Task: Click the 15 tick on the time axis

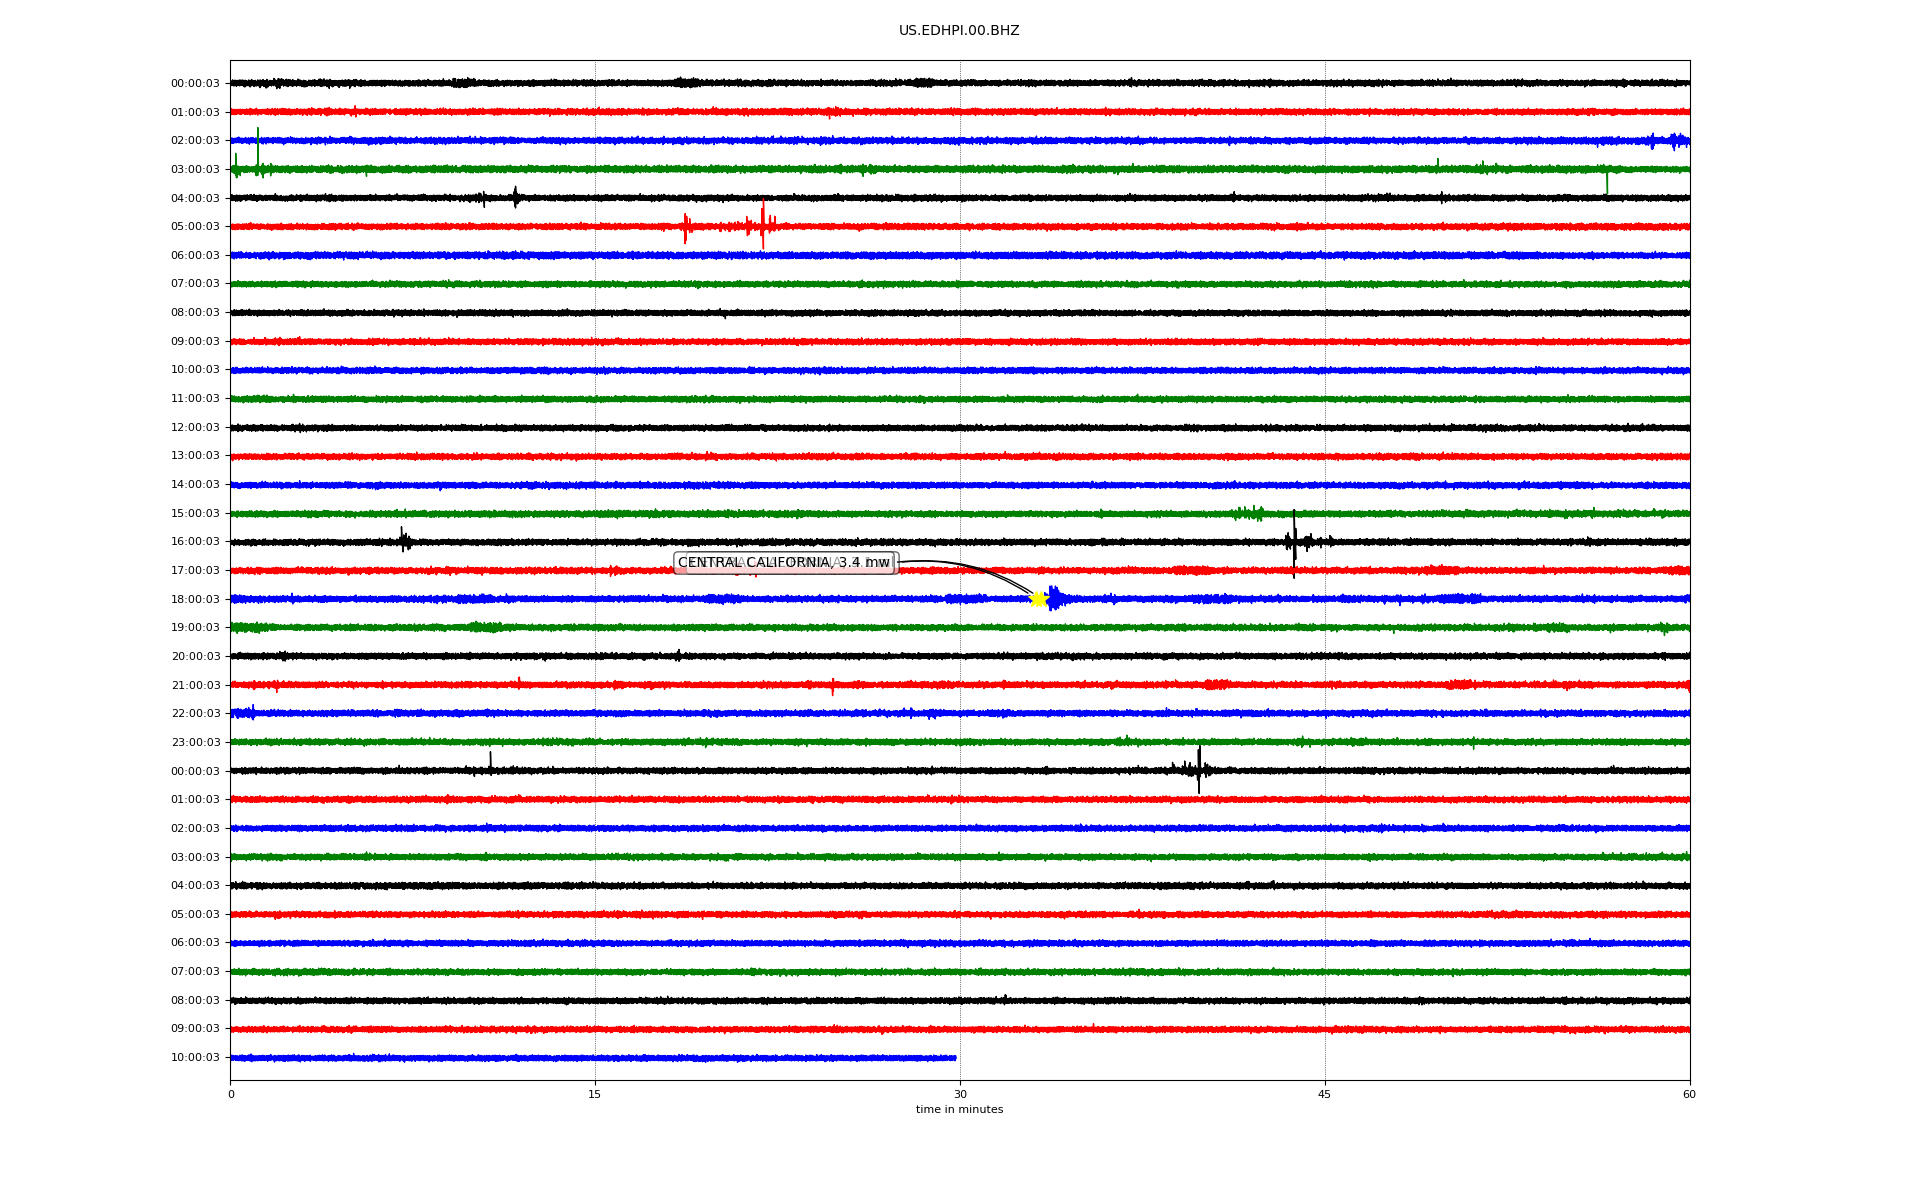Action: tap(595, 1094)
